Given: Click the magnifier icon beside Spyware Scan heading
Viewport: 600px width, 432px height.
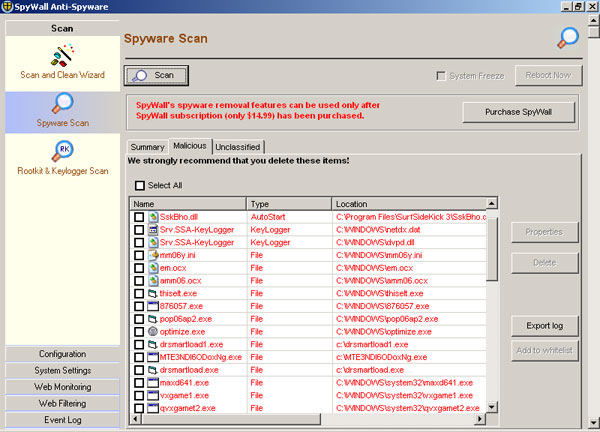Looking at the screenshot, I should (568, 38).
